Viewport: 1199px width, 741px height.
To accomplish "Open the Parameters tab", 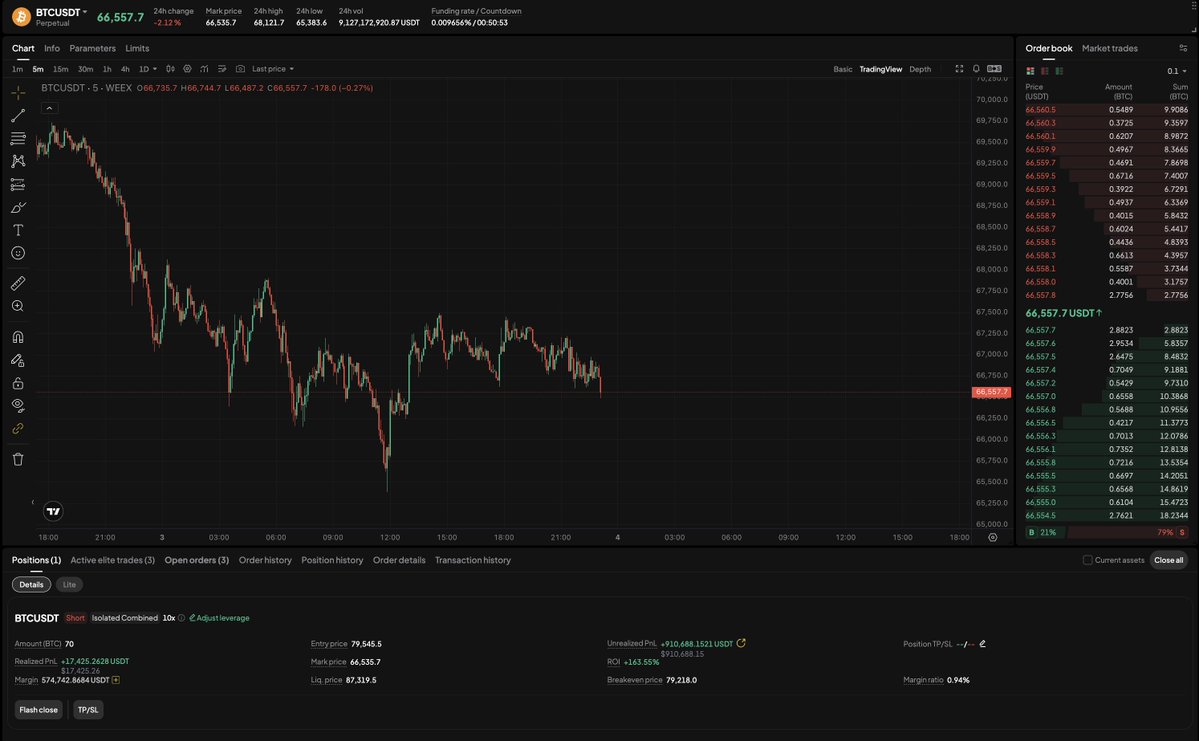I will (x=93, y=48).
